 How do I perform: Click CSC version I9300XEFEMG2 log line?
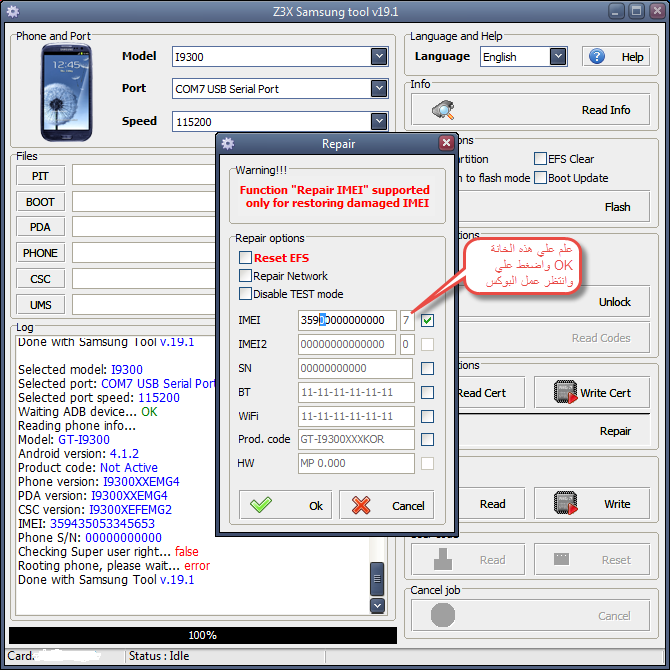[95, 509]
